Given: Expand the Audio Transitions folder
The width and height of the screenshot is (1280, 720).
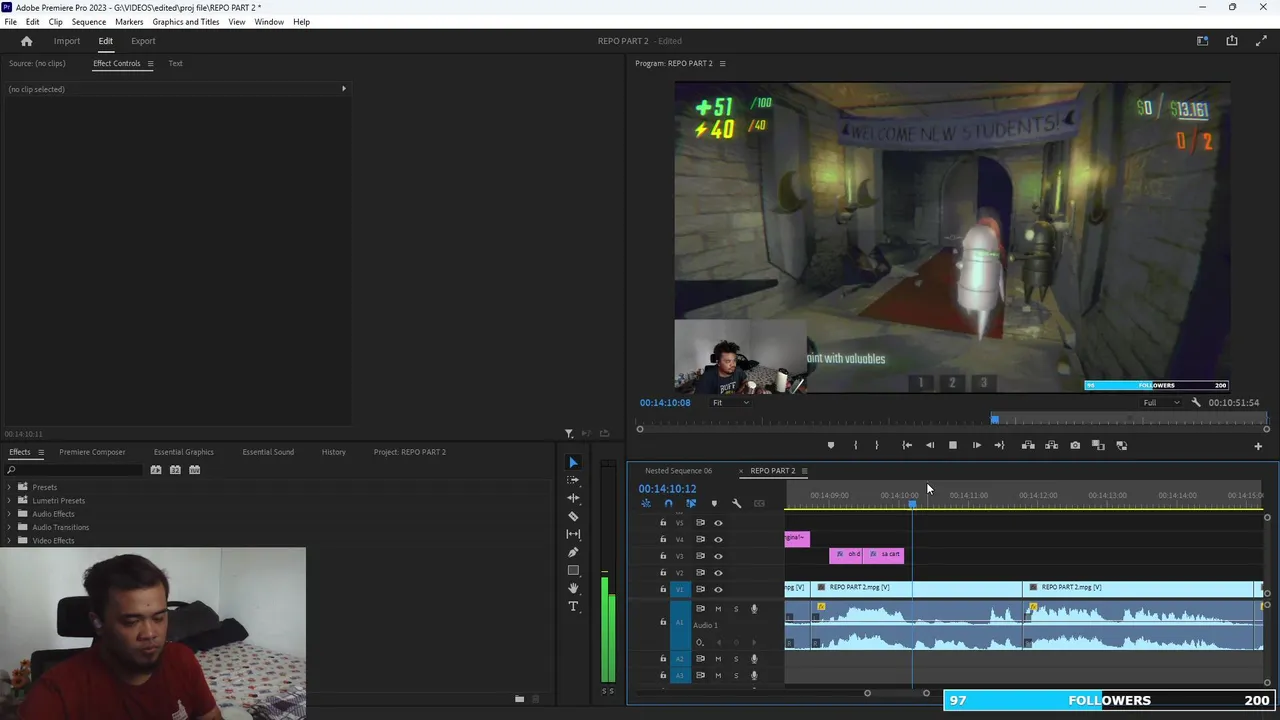Looking at the screenshot, I should click(9, 527).
